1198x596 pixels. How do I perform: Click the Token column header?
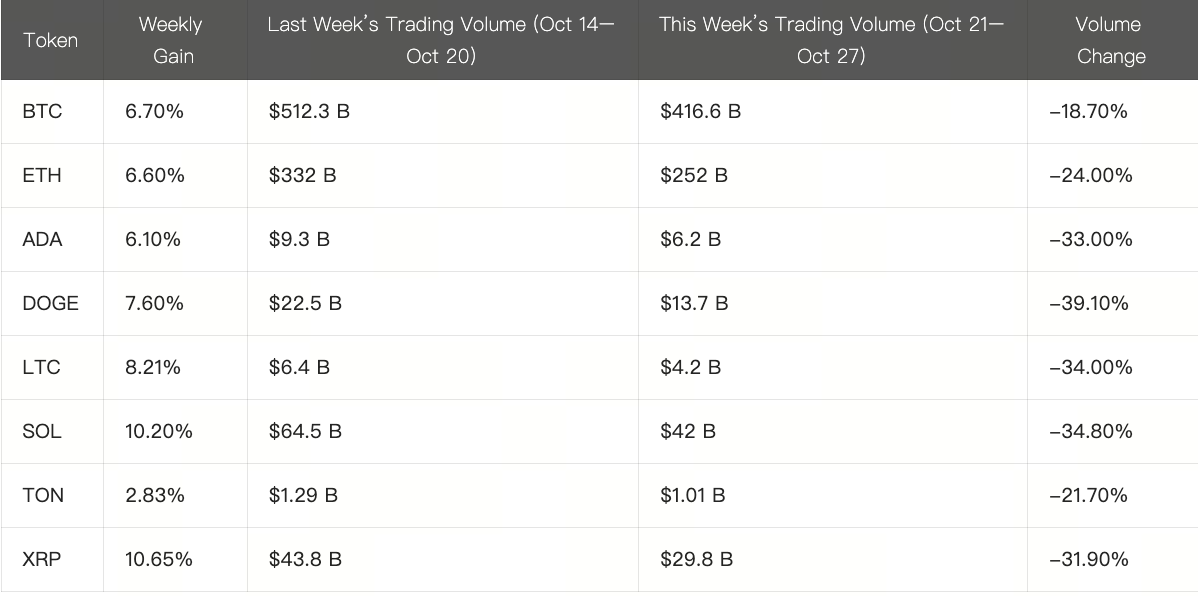[50, 41]
